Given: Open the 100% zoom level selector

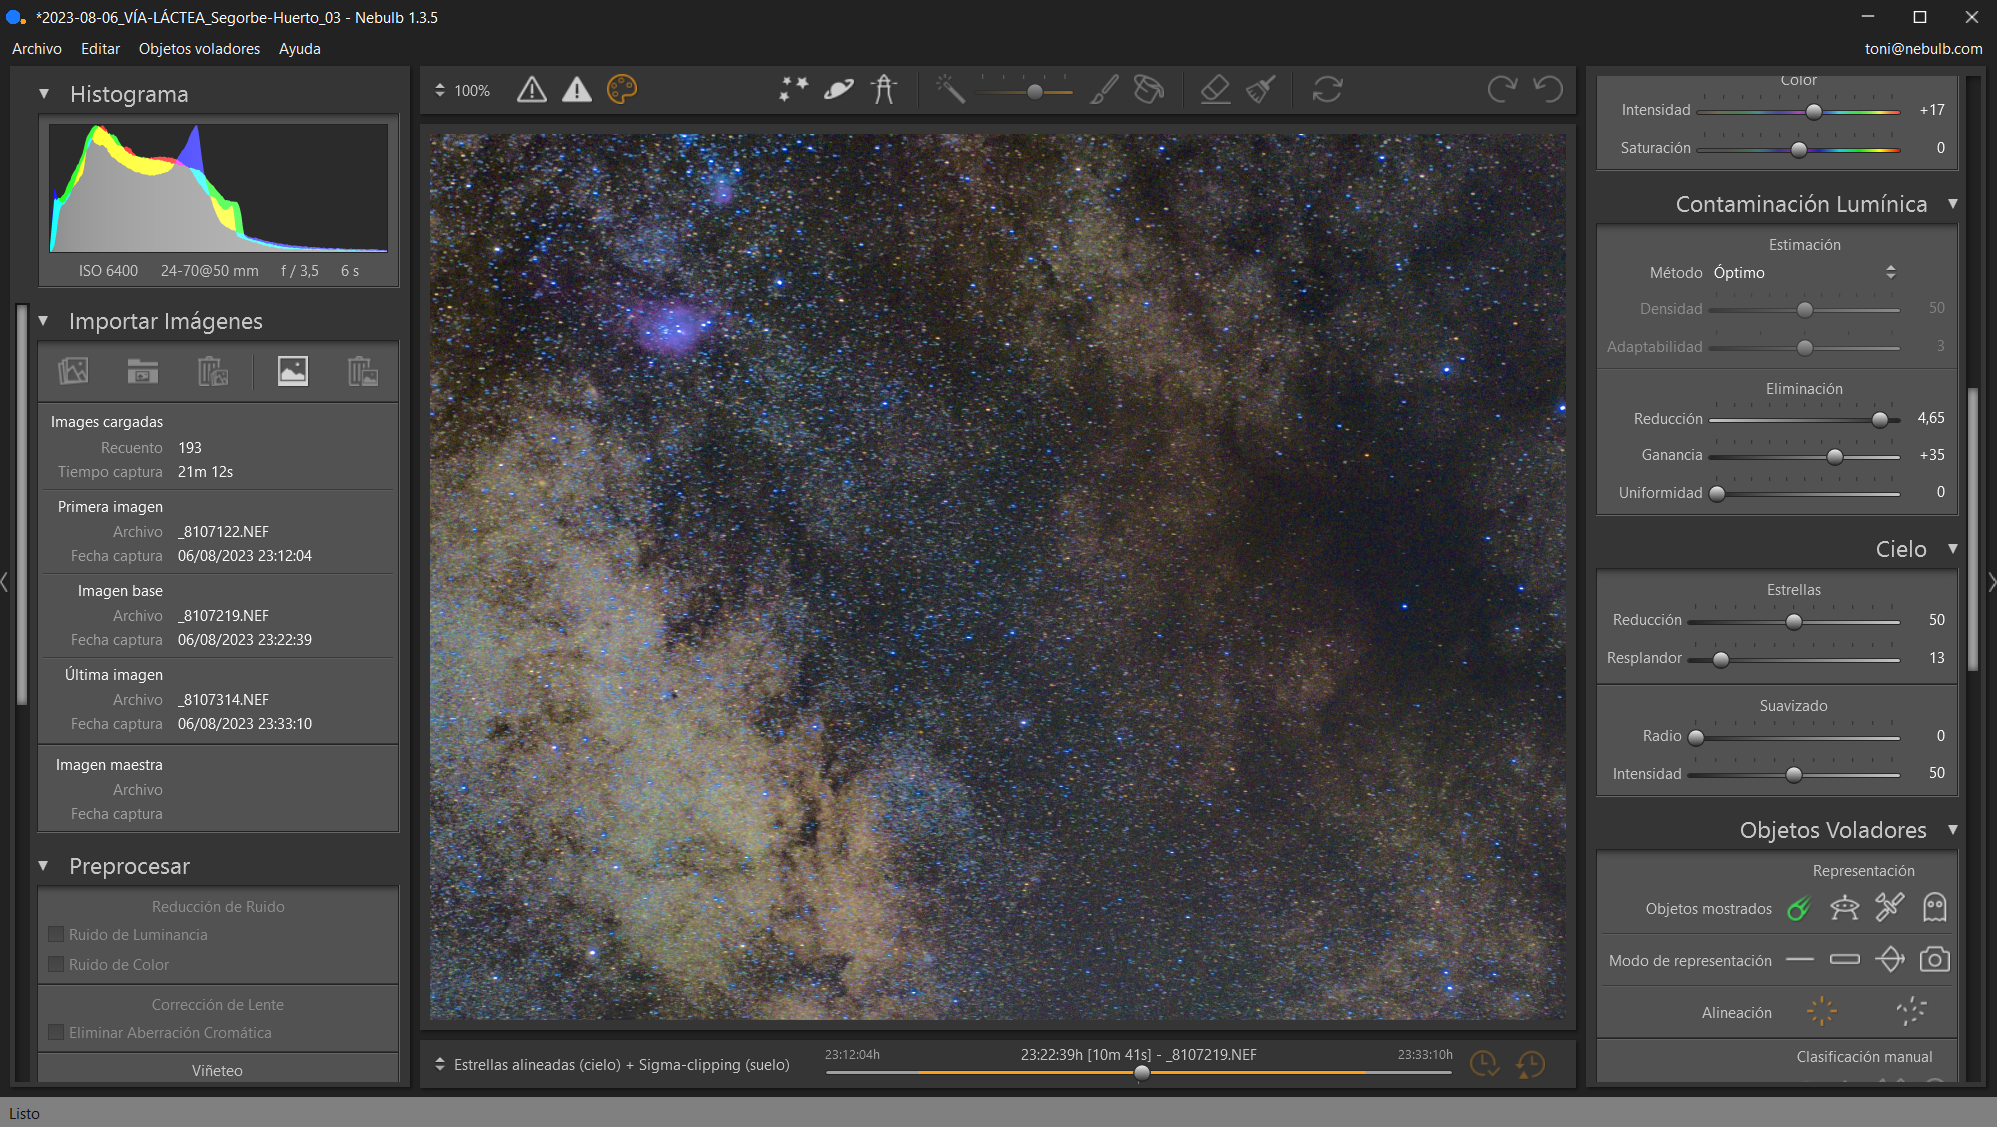Looking at the screenshot, I should pos(463,90).
